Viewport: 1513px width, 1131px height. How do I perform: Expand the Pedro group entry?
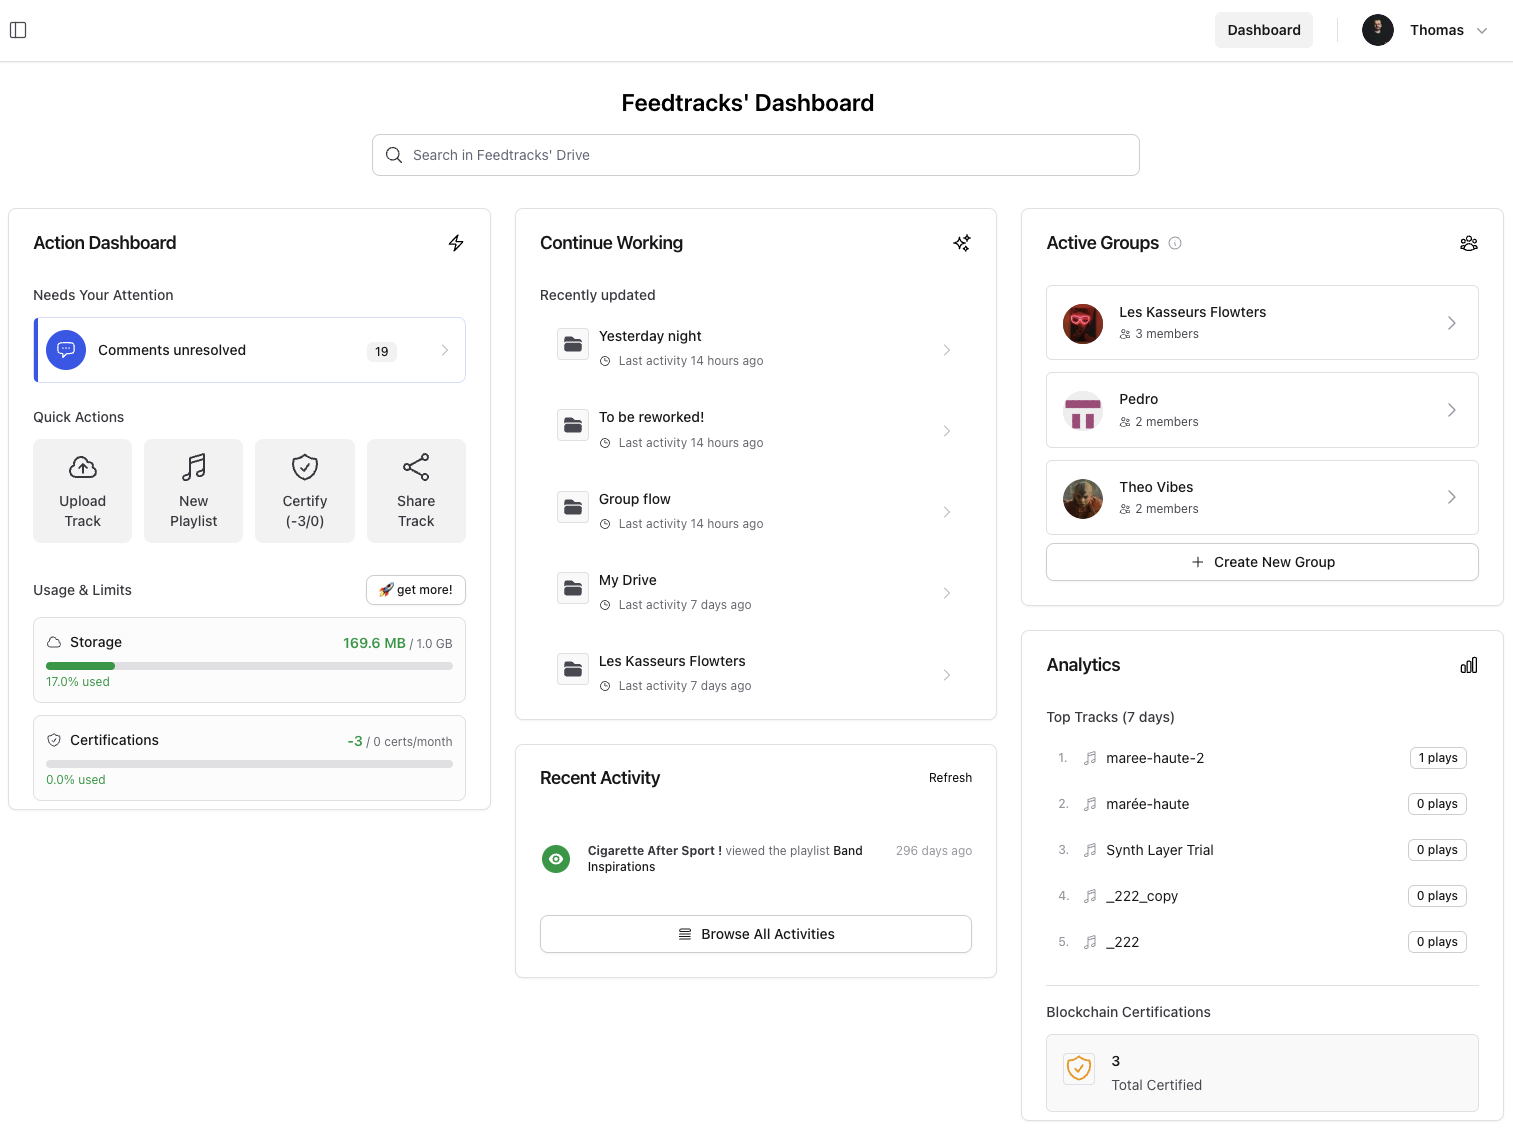coord(1452,410)
